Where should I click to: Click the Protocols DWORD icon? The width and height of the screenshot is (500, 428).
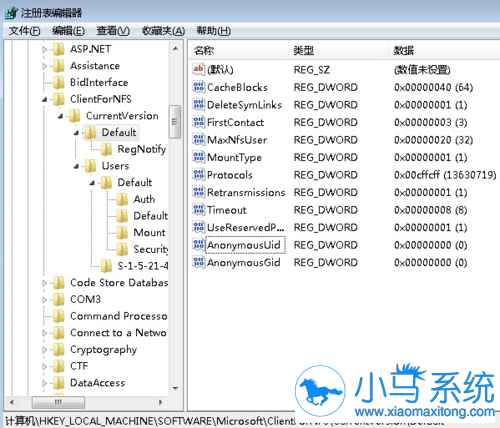click(x=198, y=175)
